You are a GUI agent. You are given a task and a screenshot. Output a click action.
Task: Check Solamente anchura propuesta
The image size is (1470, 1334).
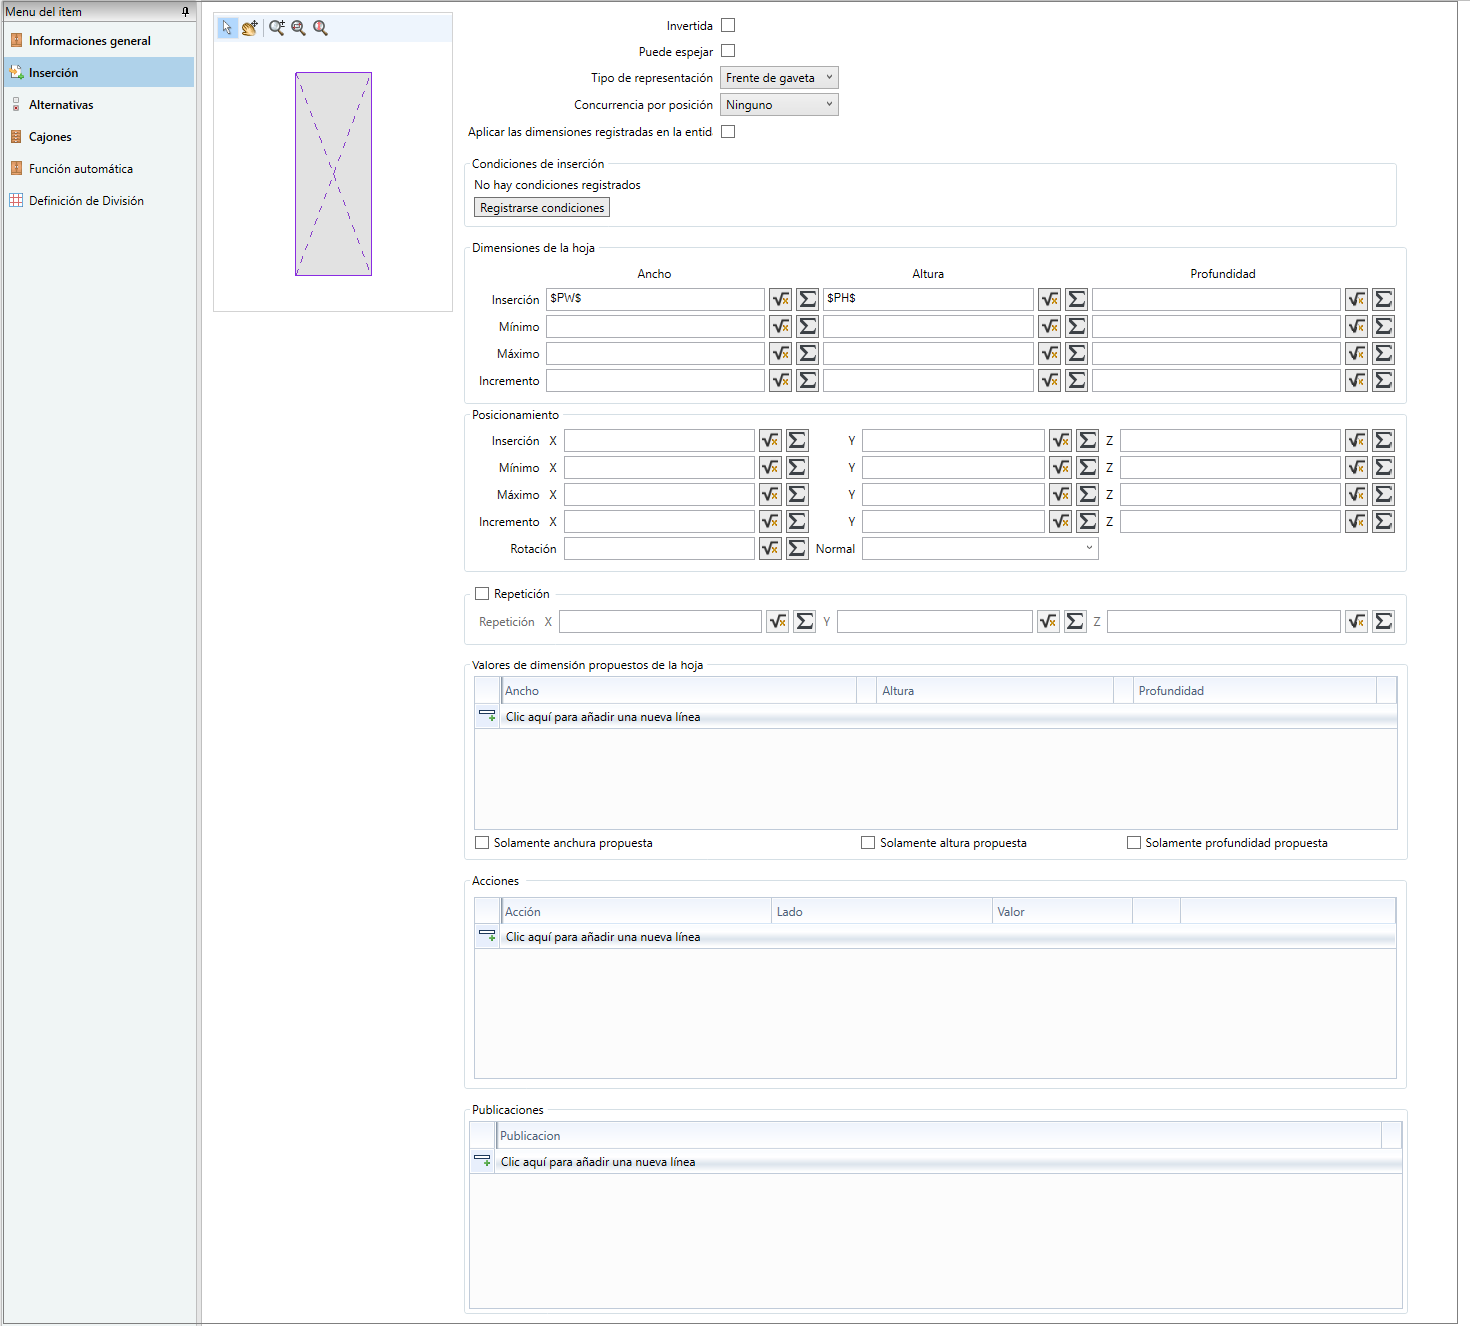coord(482,842)
